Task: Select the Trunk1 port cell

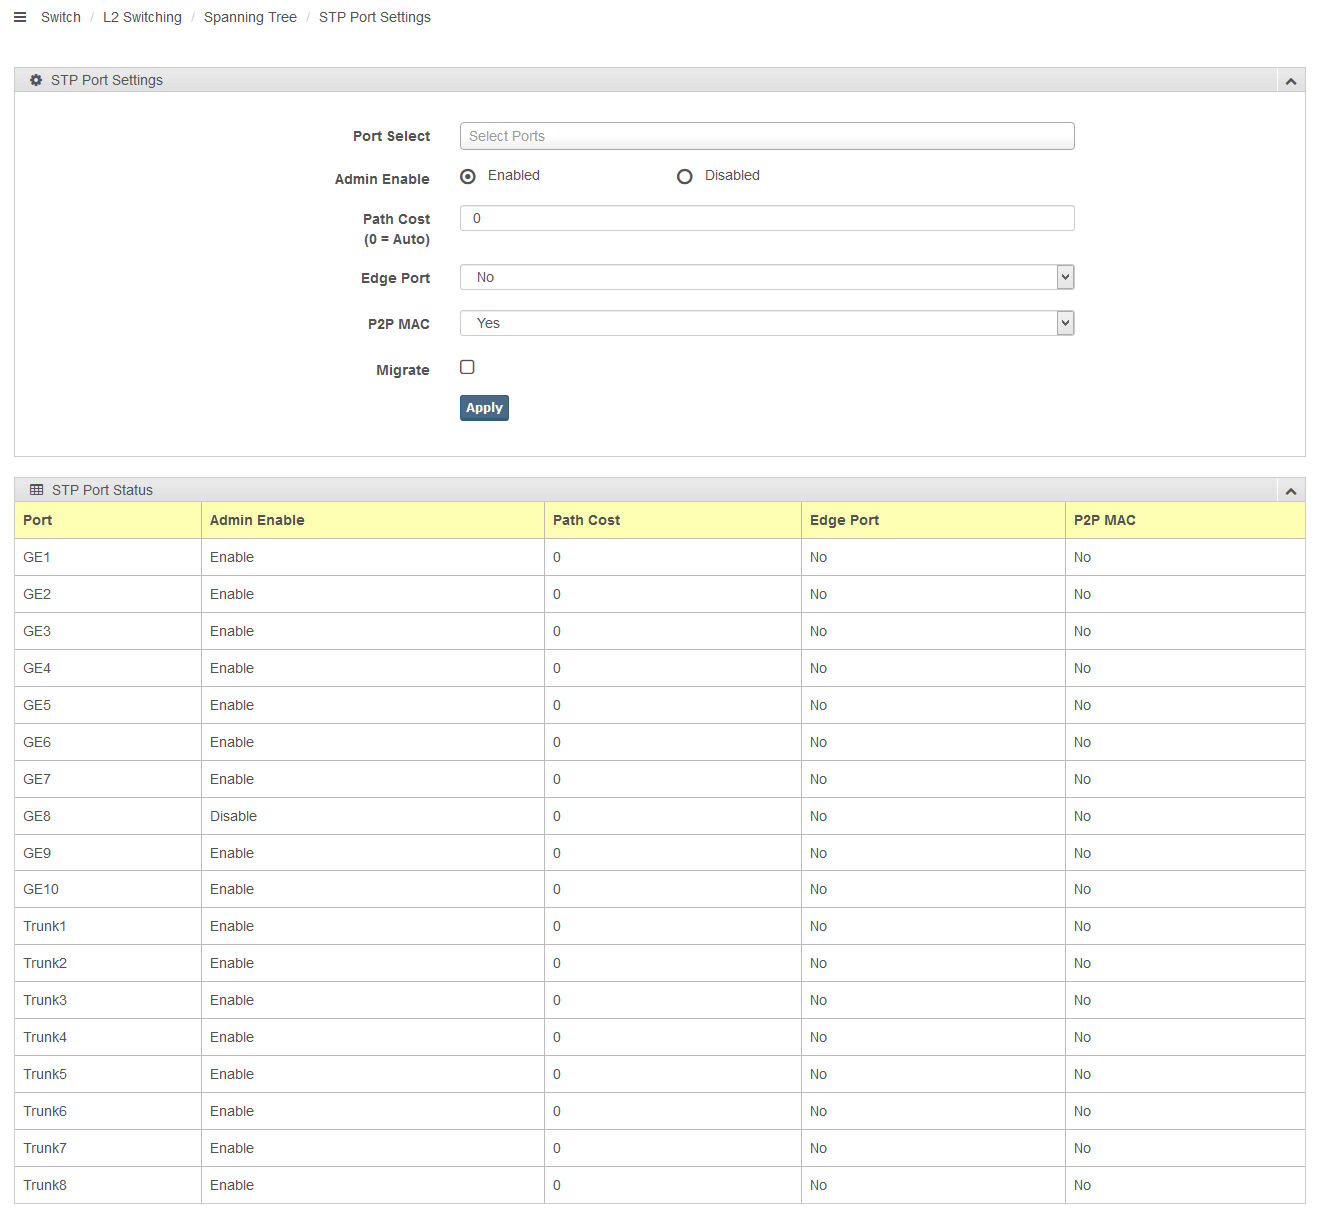Action: point(108,926)
